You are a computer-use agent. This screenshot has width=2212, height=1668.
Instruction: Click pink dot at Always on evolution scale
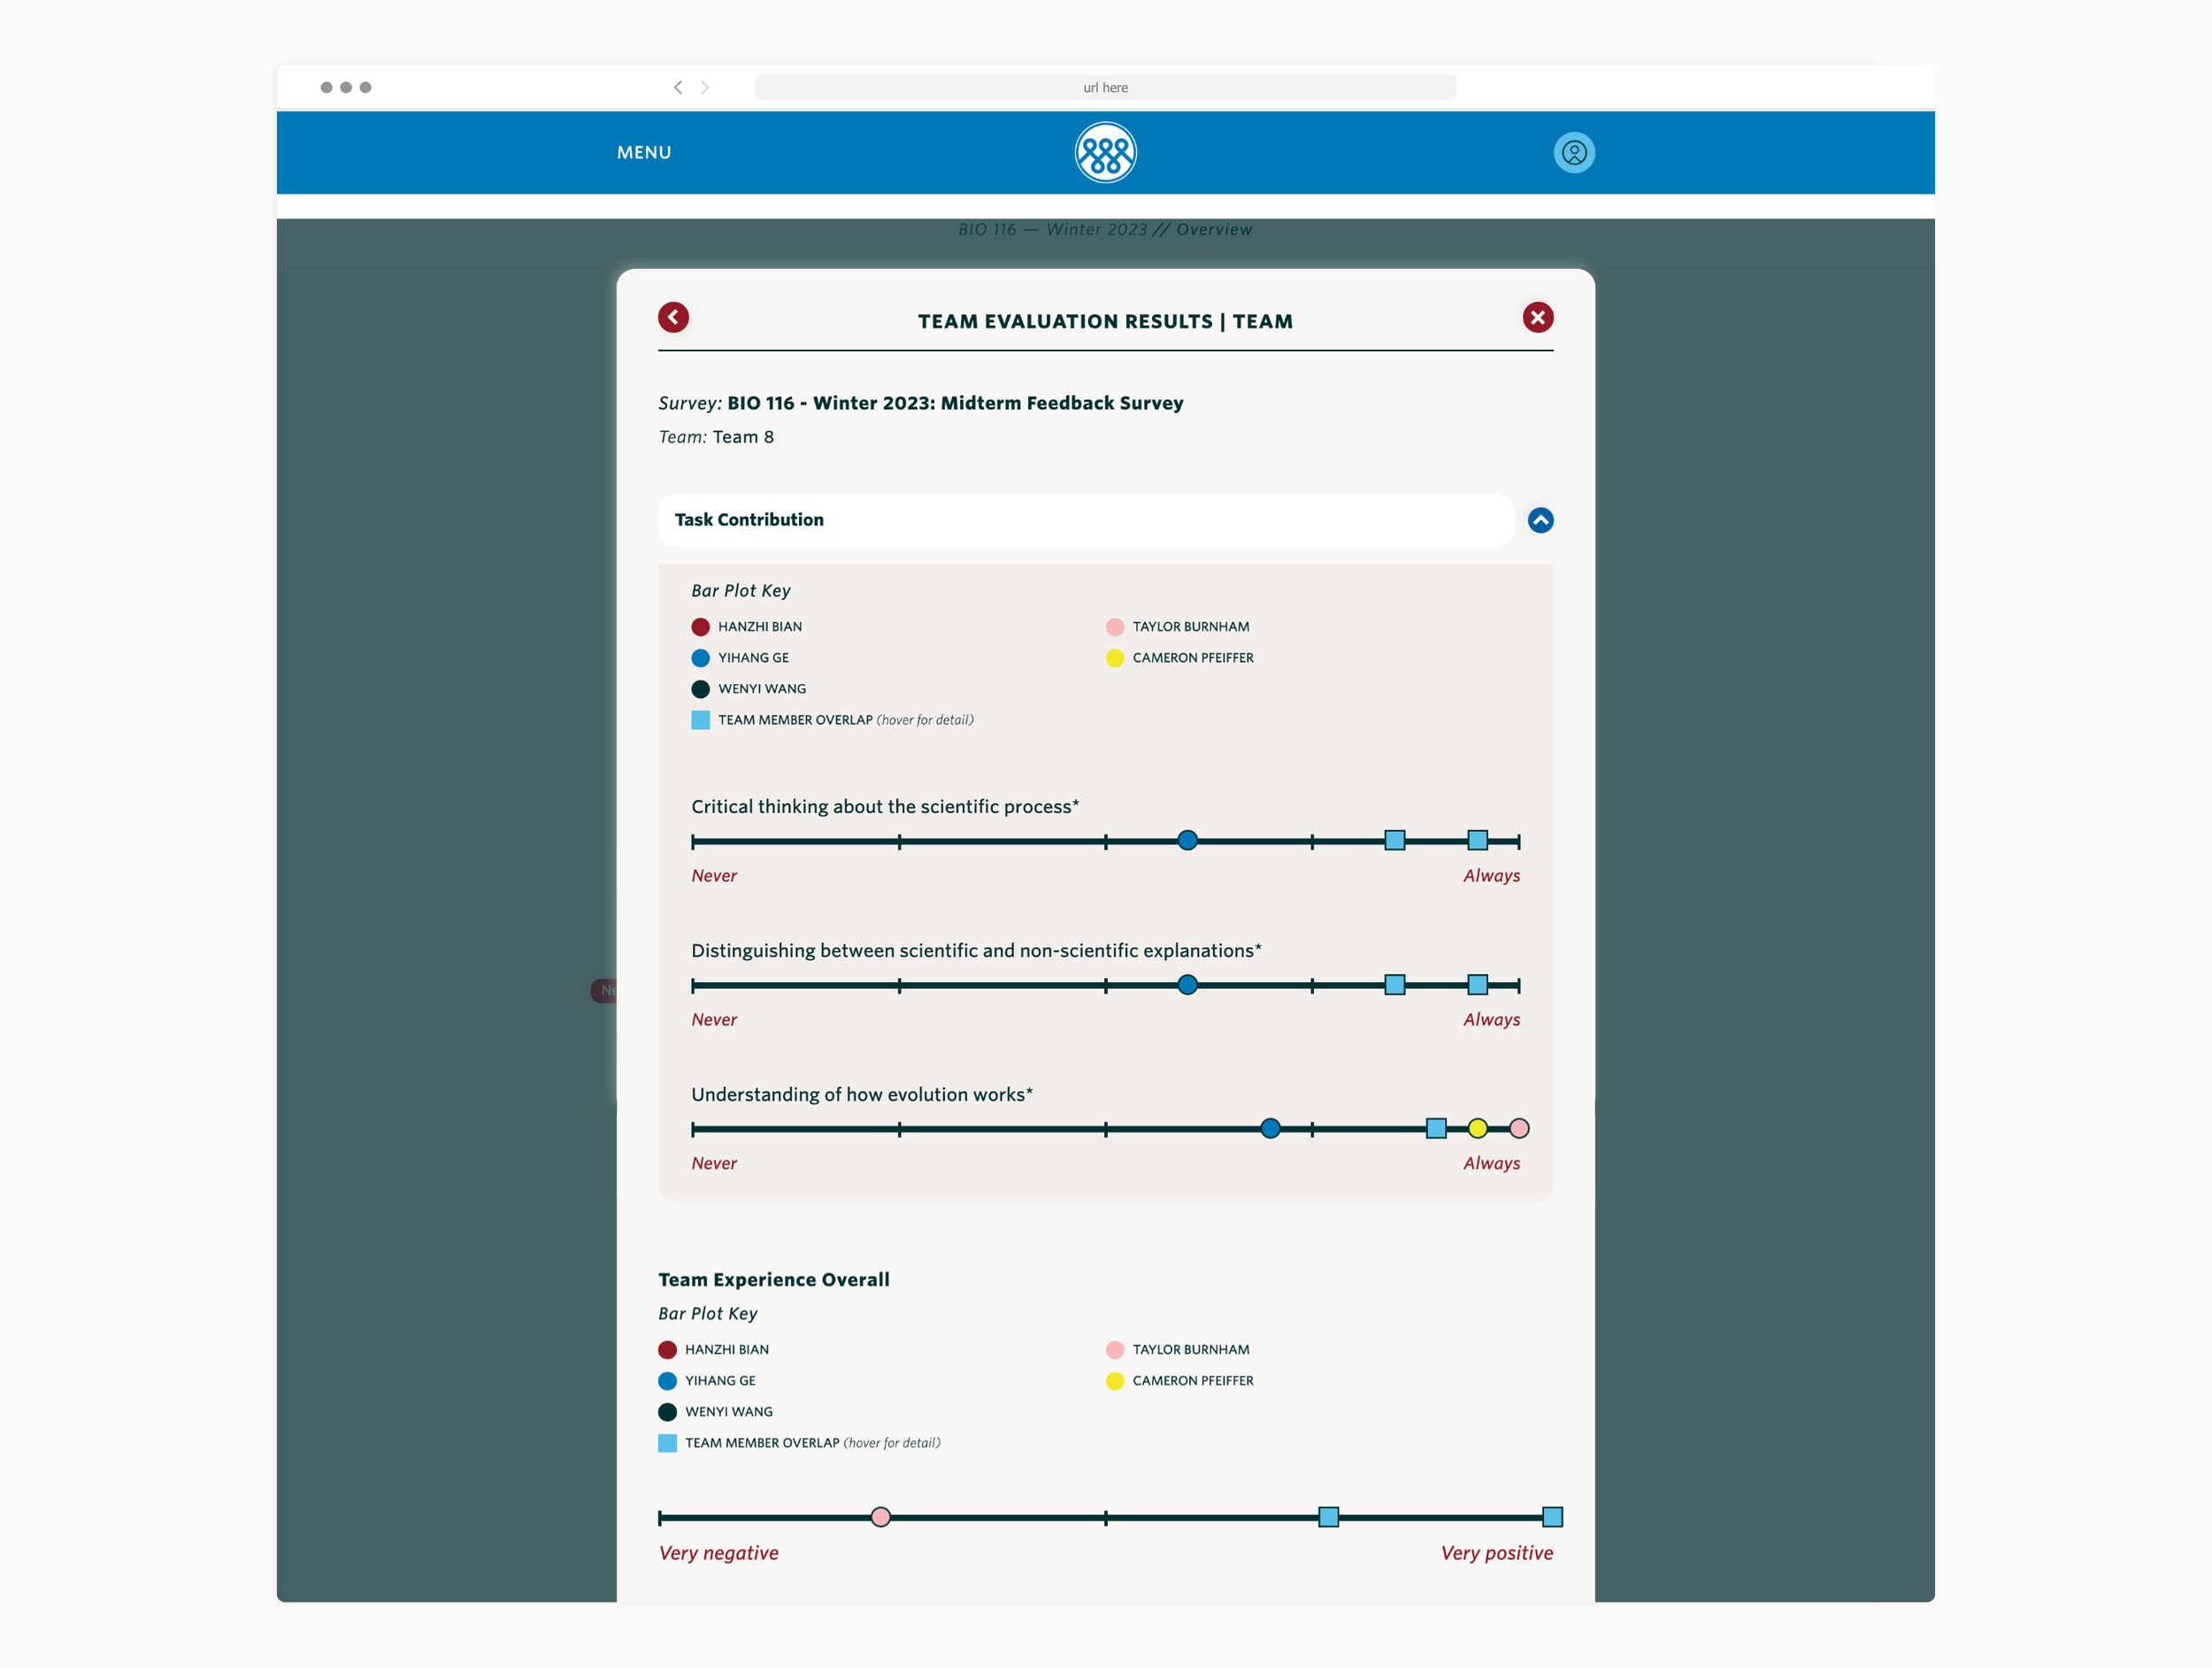(1518, 1129)
